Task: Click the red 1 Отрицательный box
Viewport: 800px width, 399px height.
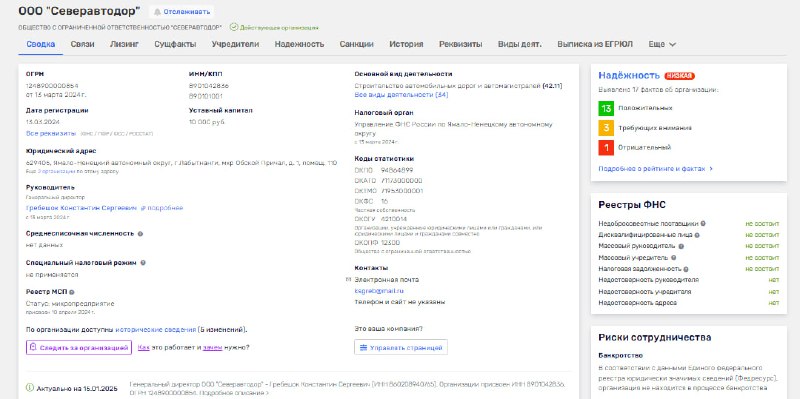Action: pyautogui.click(x=606, y=147)
